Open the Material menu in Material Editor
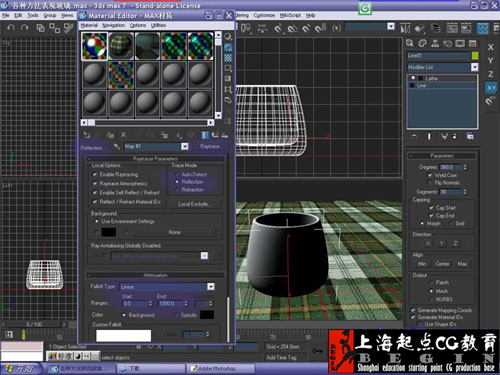Screen dimensions: 500x375 click(x=89, y=25)
